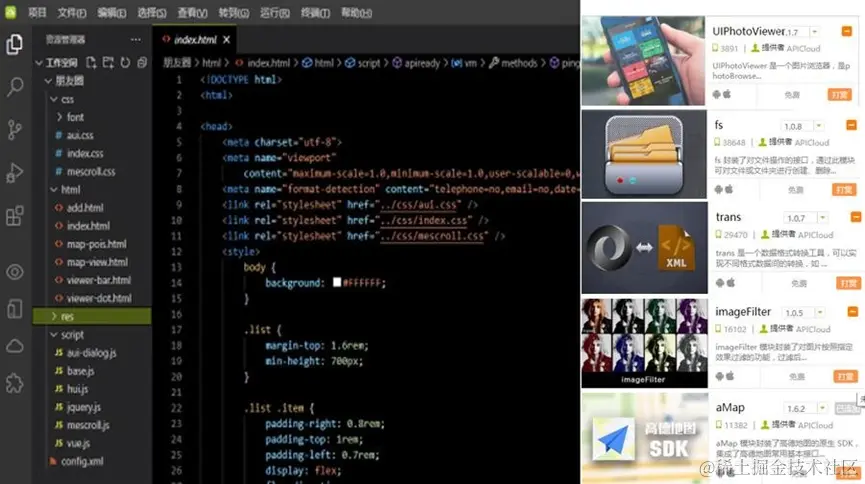865x484 pixels.
Task: Open the Source Control view icon
Action: (14, 130)
